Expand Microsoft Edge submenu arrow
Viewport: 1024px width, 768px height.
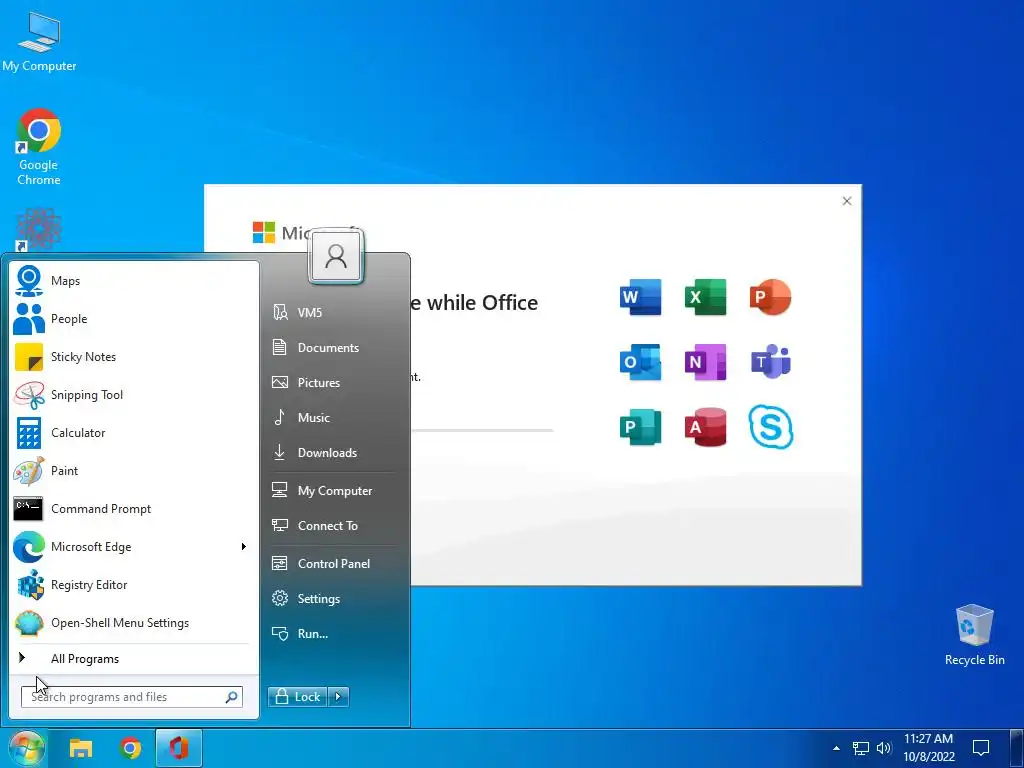pyautogui.click(x=244, y=547)
